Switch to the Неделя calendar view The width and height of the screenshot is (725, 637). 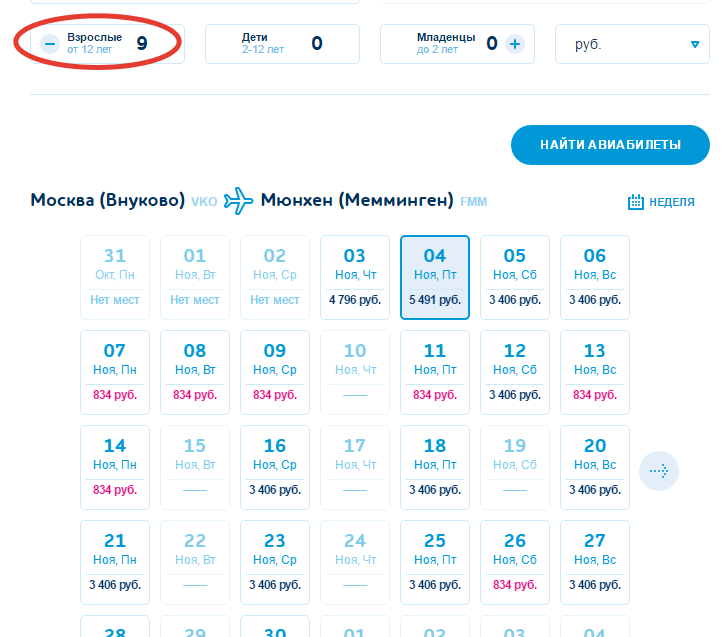(x=661, y=202)
